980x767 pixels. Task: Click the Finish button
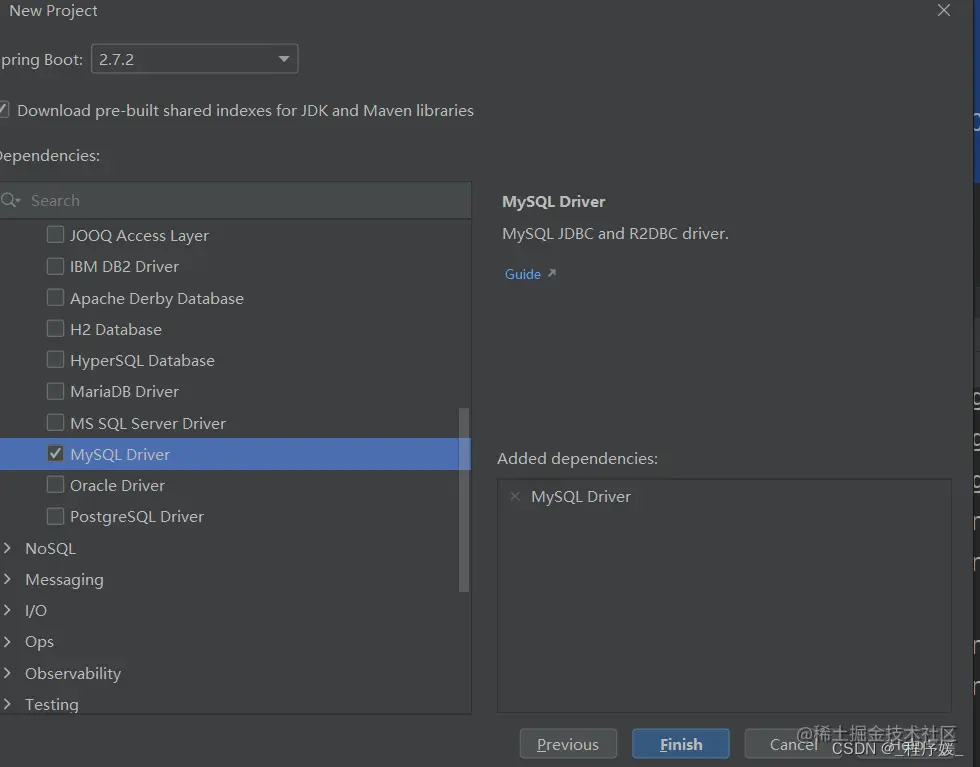(681, 744)
